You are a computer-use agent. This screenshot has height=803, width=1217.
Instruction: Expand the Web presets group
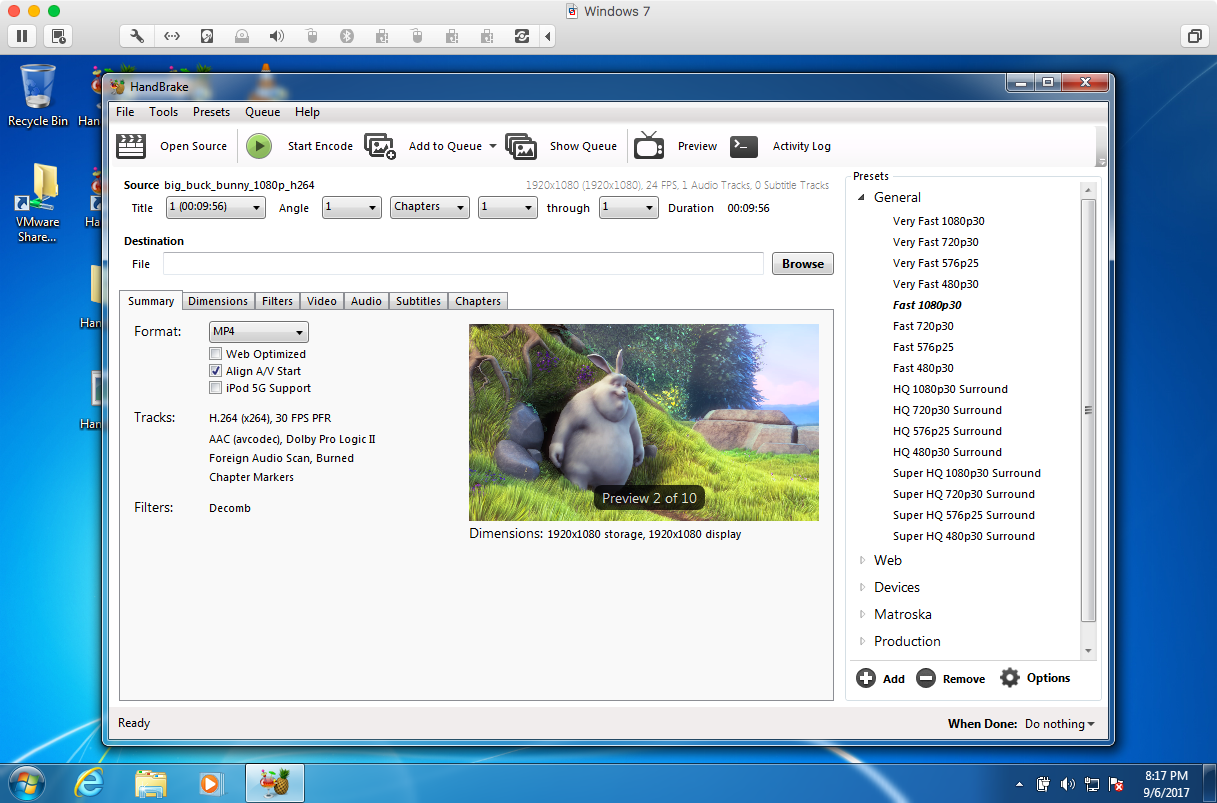863,560
